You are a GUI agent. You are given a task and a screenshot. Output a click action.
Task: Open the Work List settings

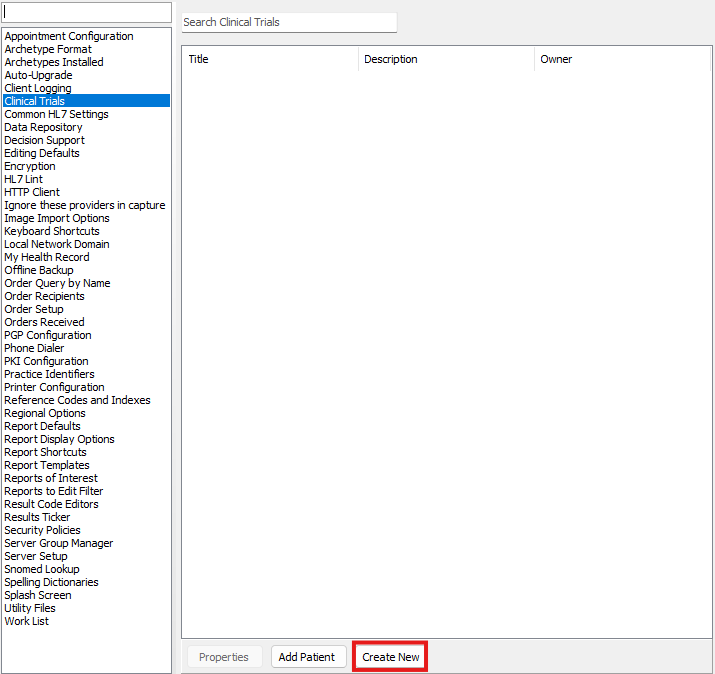26,621
